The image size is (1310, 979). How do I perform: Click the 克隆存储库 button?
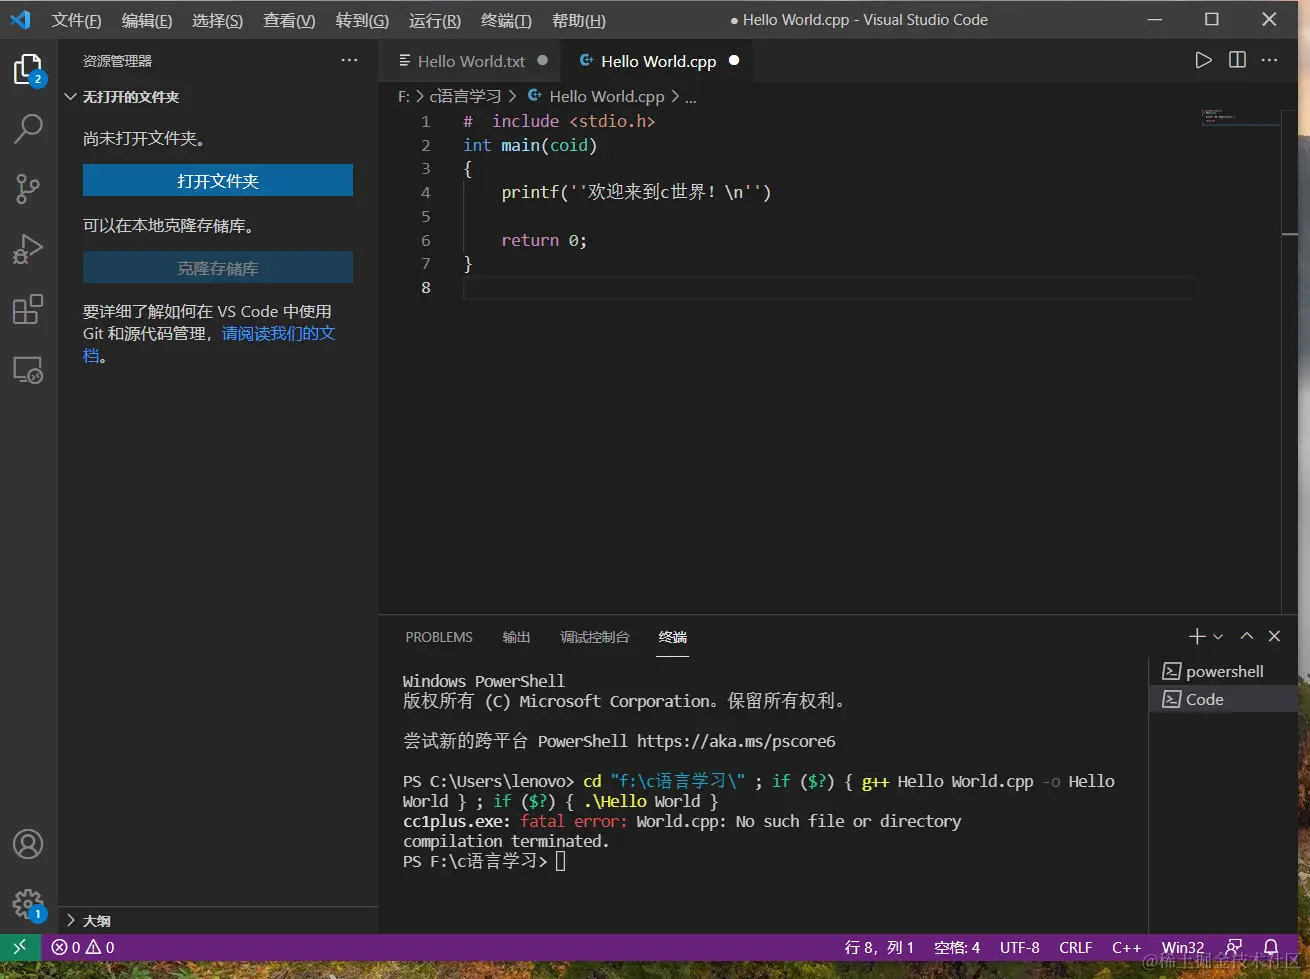pos(218,268)
